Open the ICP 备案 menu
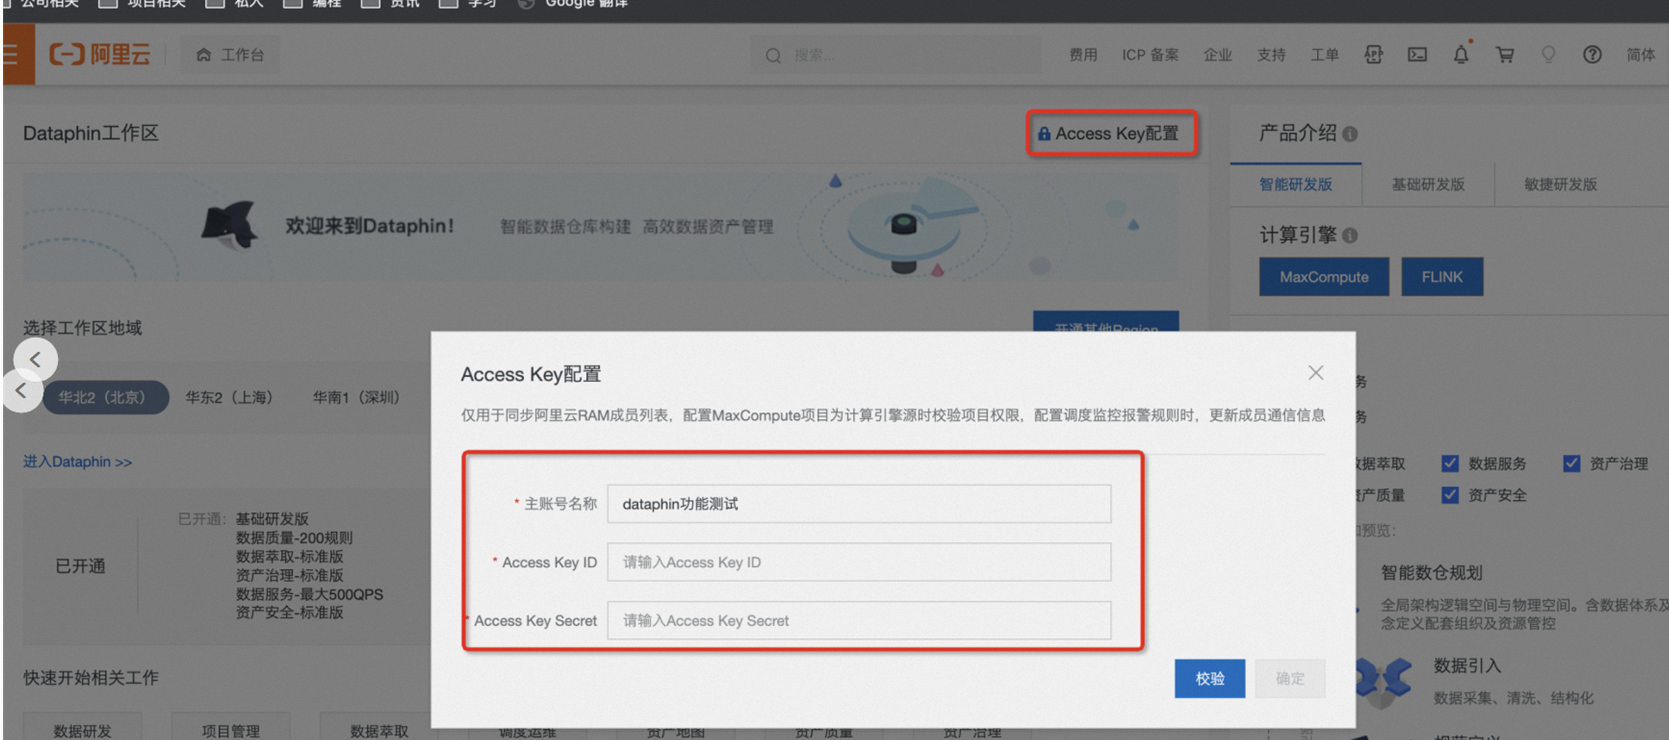Image resolution: width=1669 pixels, height=740 pixels. coord(1150,55)
